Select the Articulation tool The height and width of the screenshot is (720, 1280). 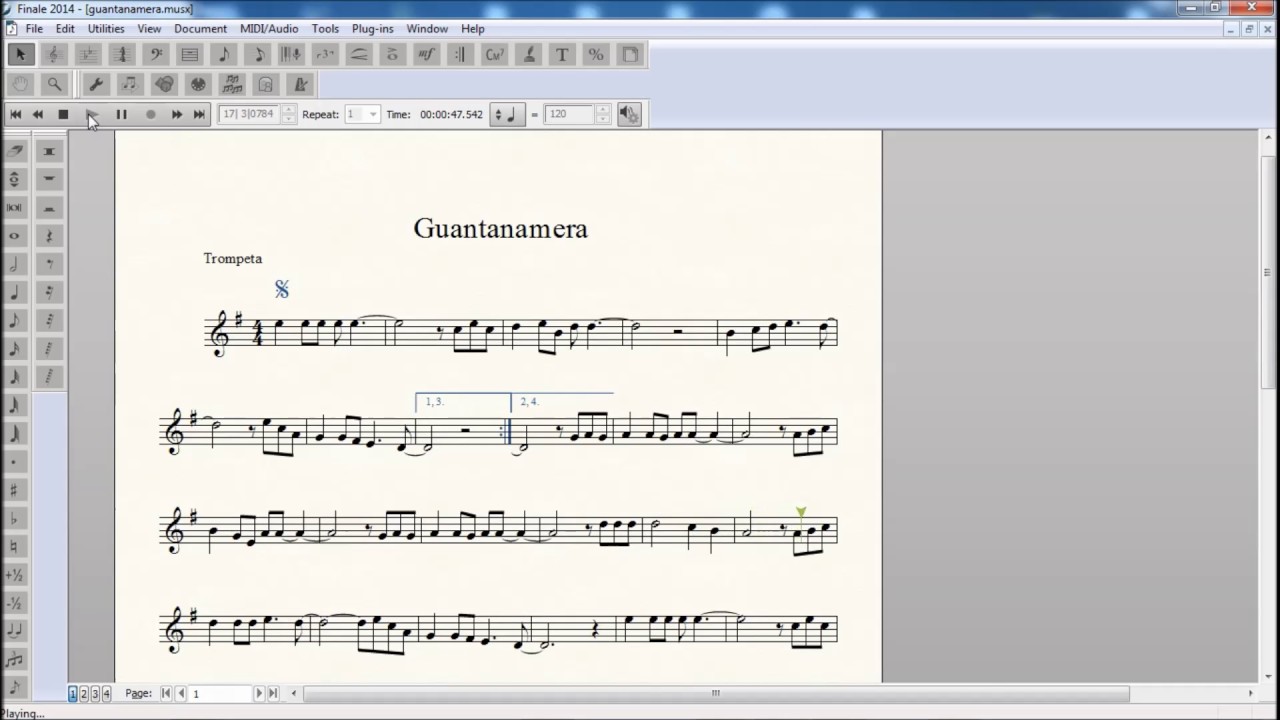coord(393,54)
